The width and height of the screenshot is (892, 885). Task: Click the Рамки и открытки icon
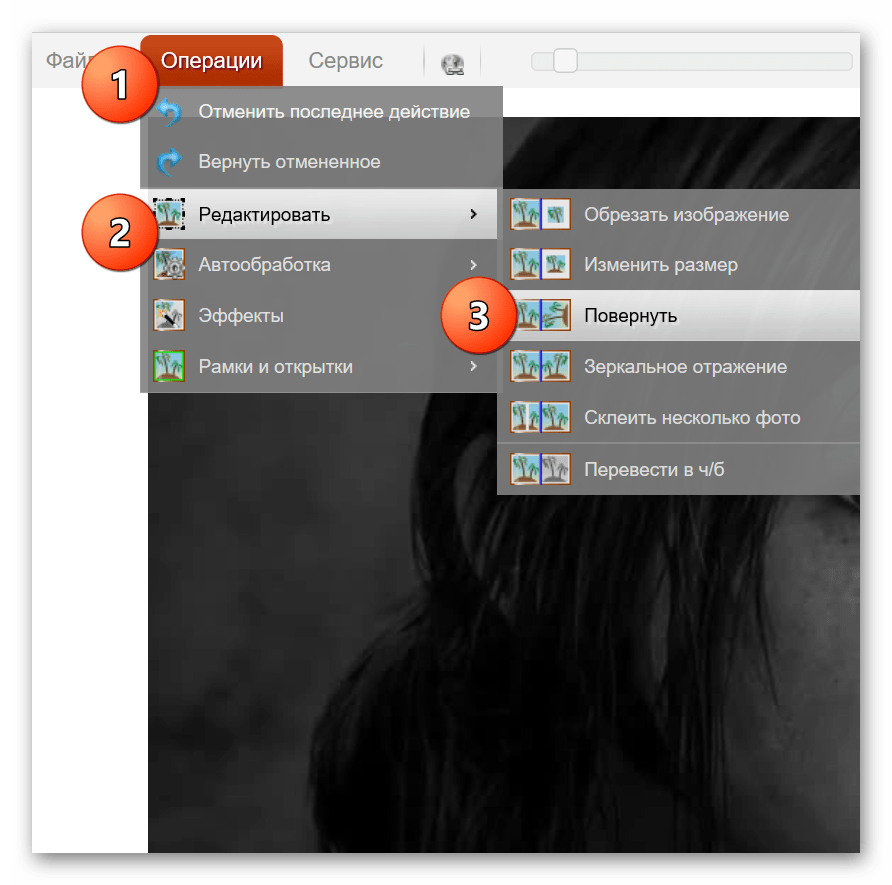(169, 366)
